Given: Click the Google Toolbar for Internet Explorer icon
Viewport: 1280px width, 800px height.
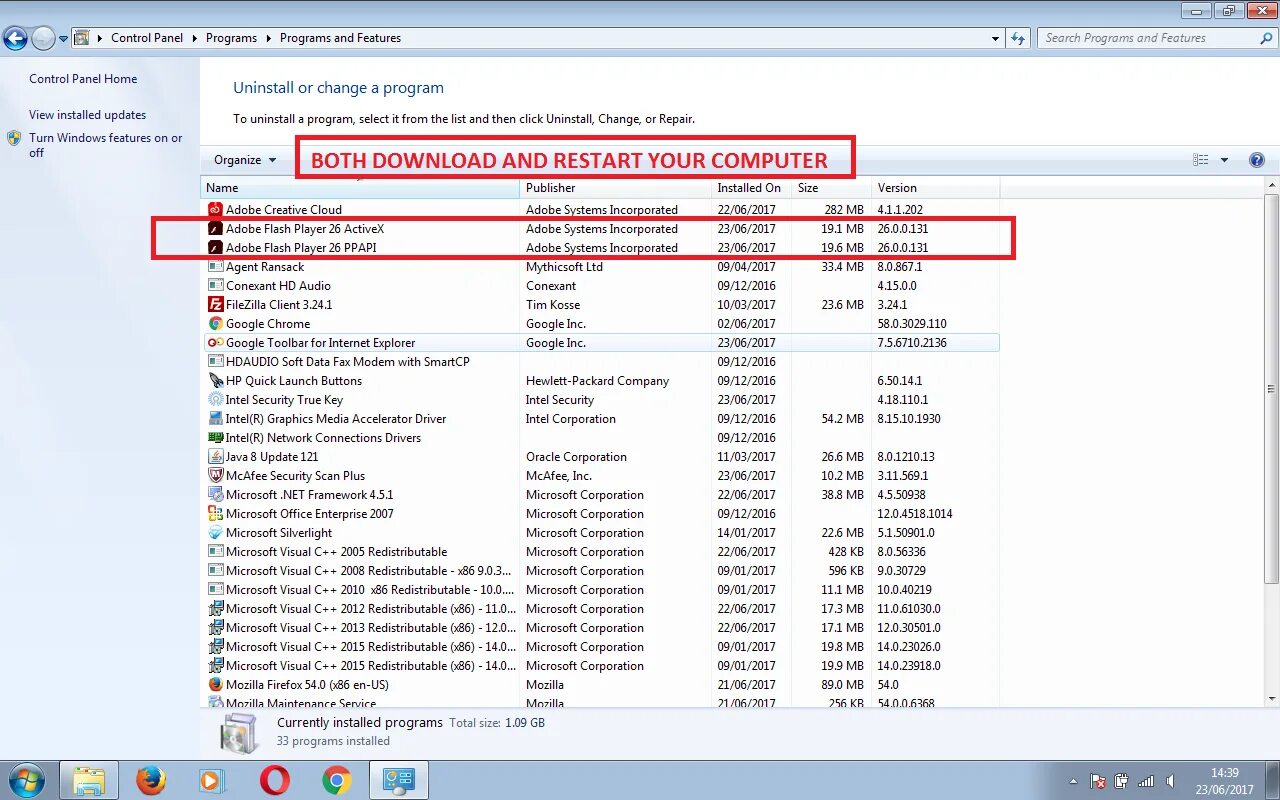Looking at the screenshot, I should pos(215,343).
